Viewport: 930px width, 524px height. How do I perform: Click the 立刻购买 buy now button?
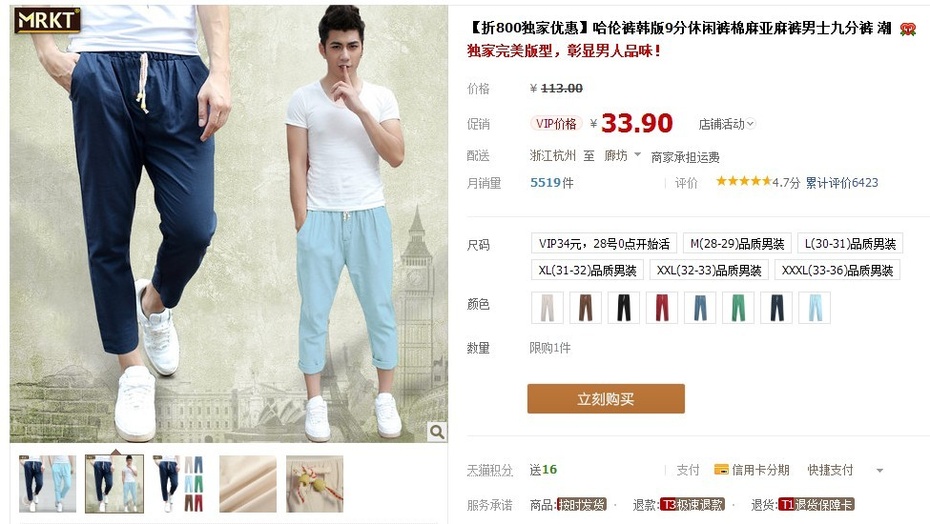[606, 399]
